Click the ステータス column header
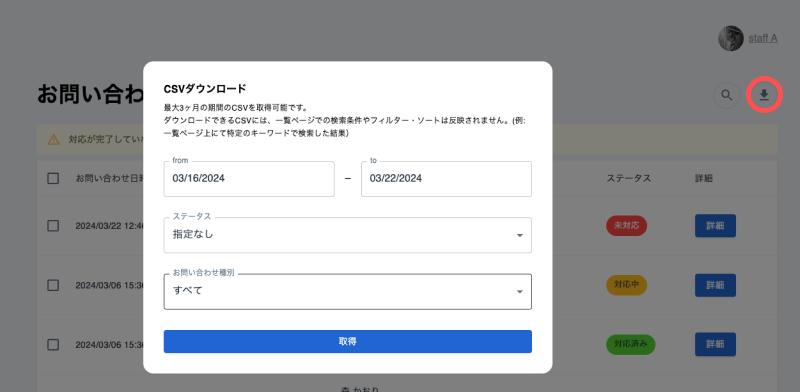This screenshot has height=392, width=800. (x=629, y=179)
